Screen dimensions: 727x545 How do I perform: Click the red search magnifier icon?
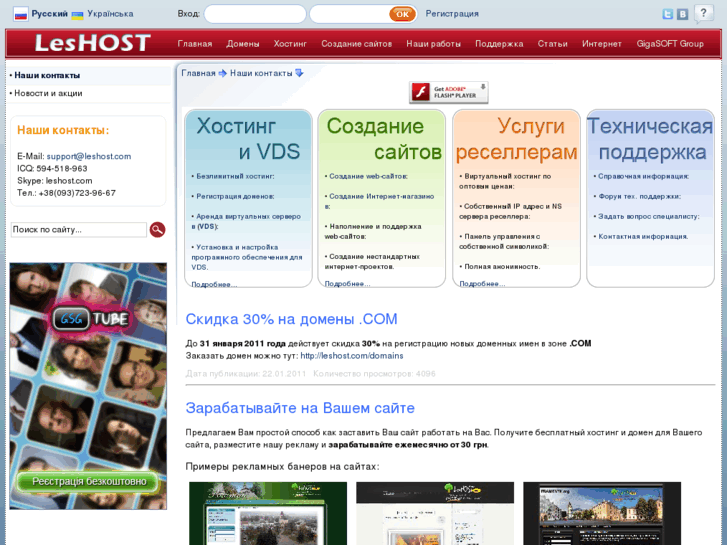point(157,230)
